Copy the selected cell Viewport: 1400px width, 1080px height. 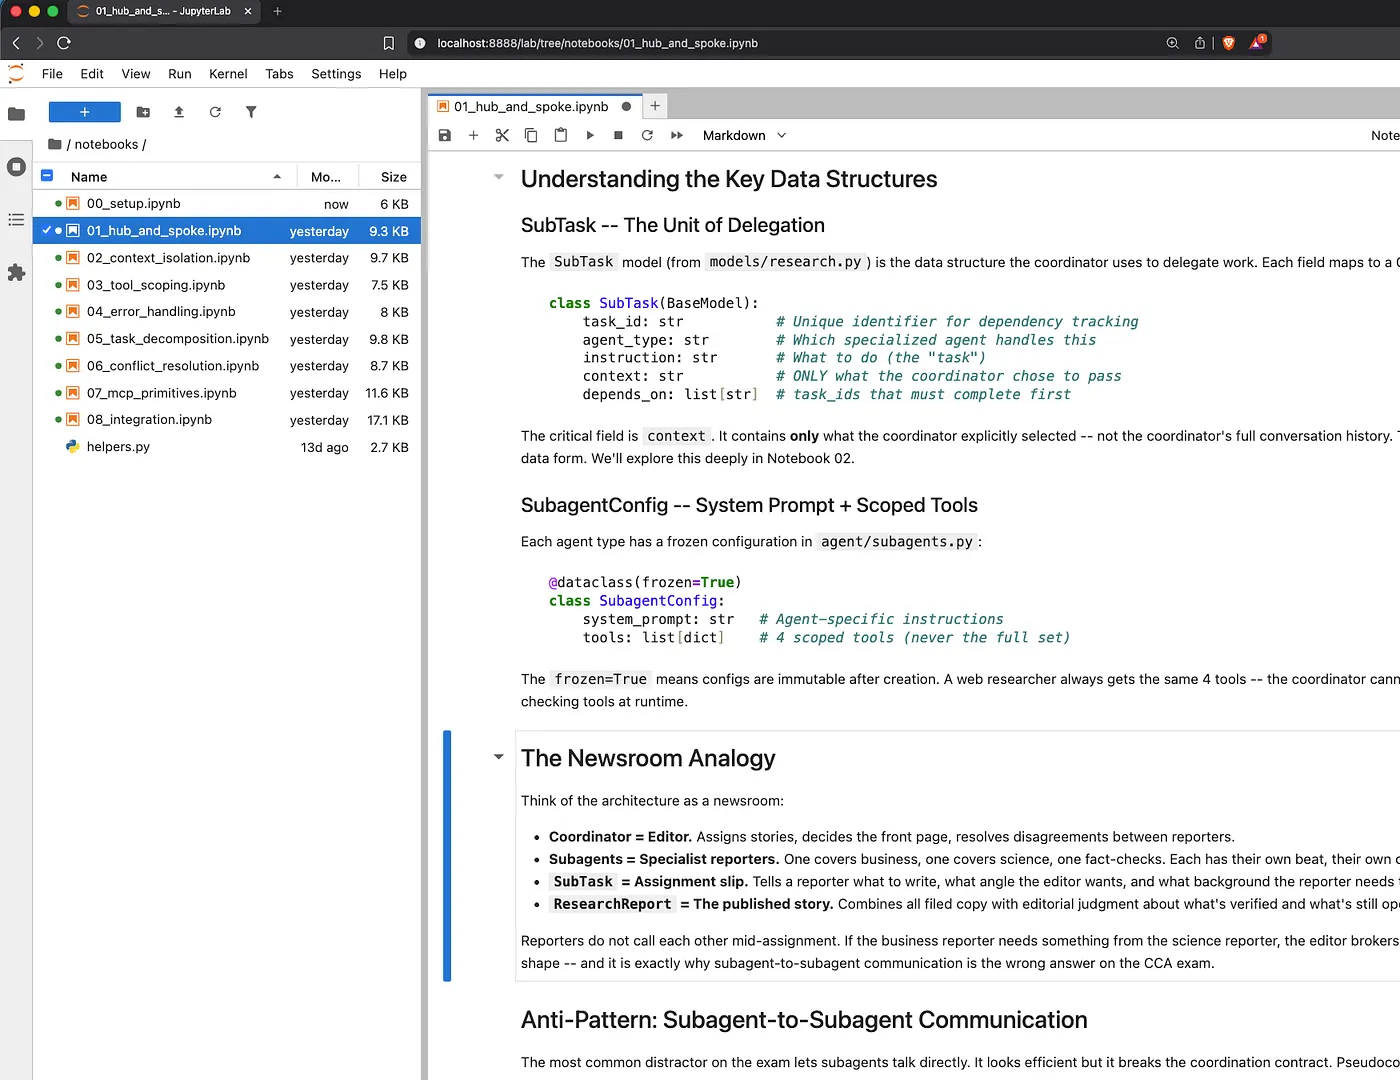pos(531,135)
